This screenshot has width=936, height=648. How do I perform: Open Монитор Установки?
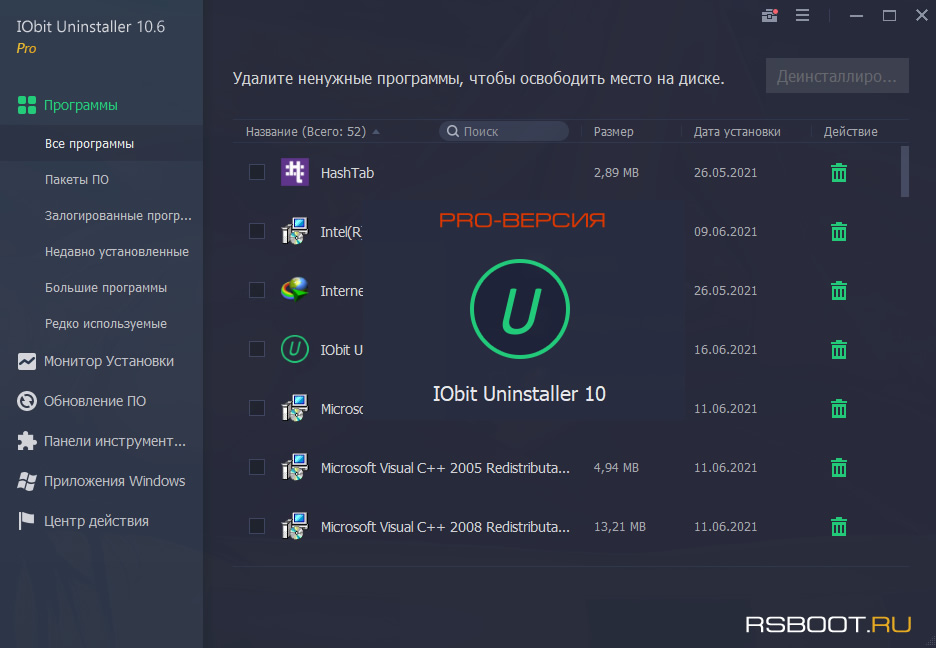[109, 361]
